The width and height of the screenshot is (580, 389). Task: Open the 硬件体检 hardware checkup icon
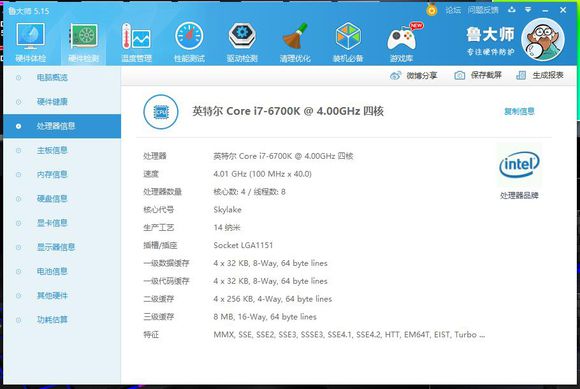click(x=30, y=42)
